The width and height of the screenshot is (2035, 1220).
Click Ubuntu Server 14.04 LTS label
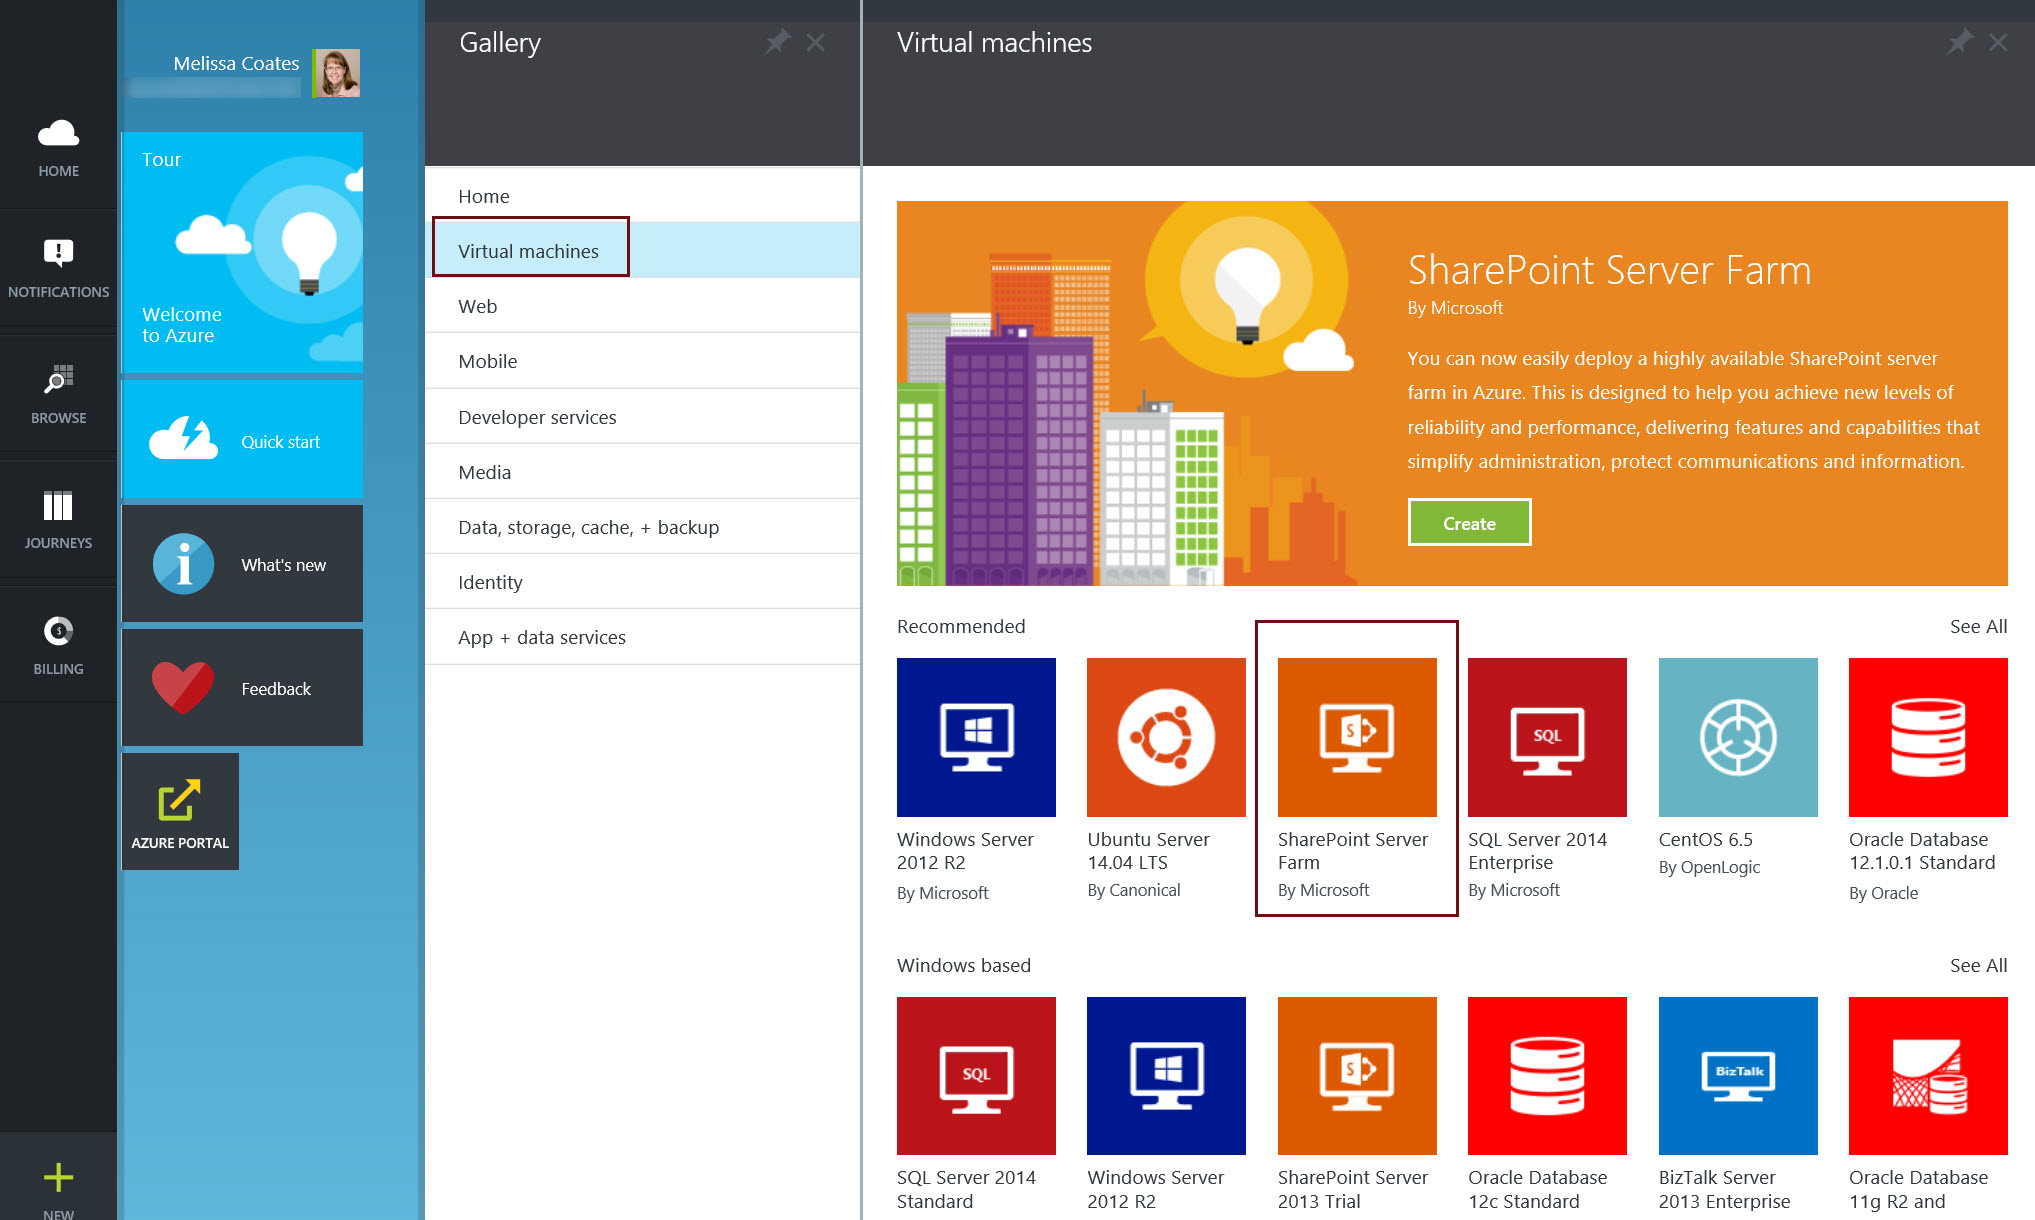[x=1148, y=851]
